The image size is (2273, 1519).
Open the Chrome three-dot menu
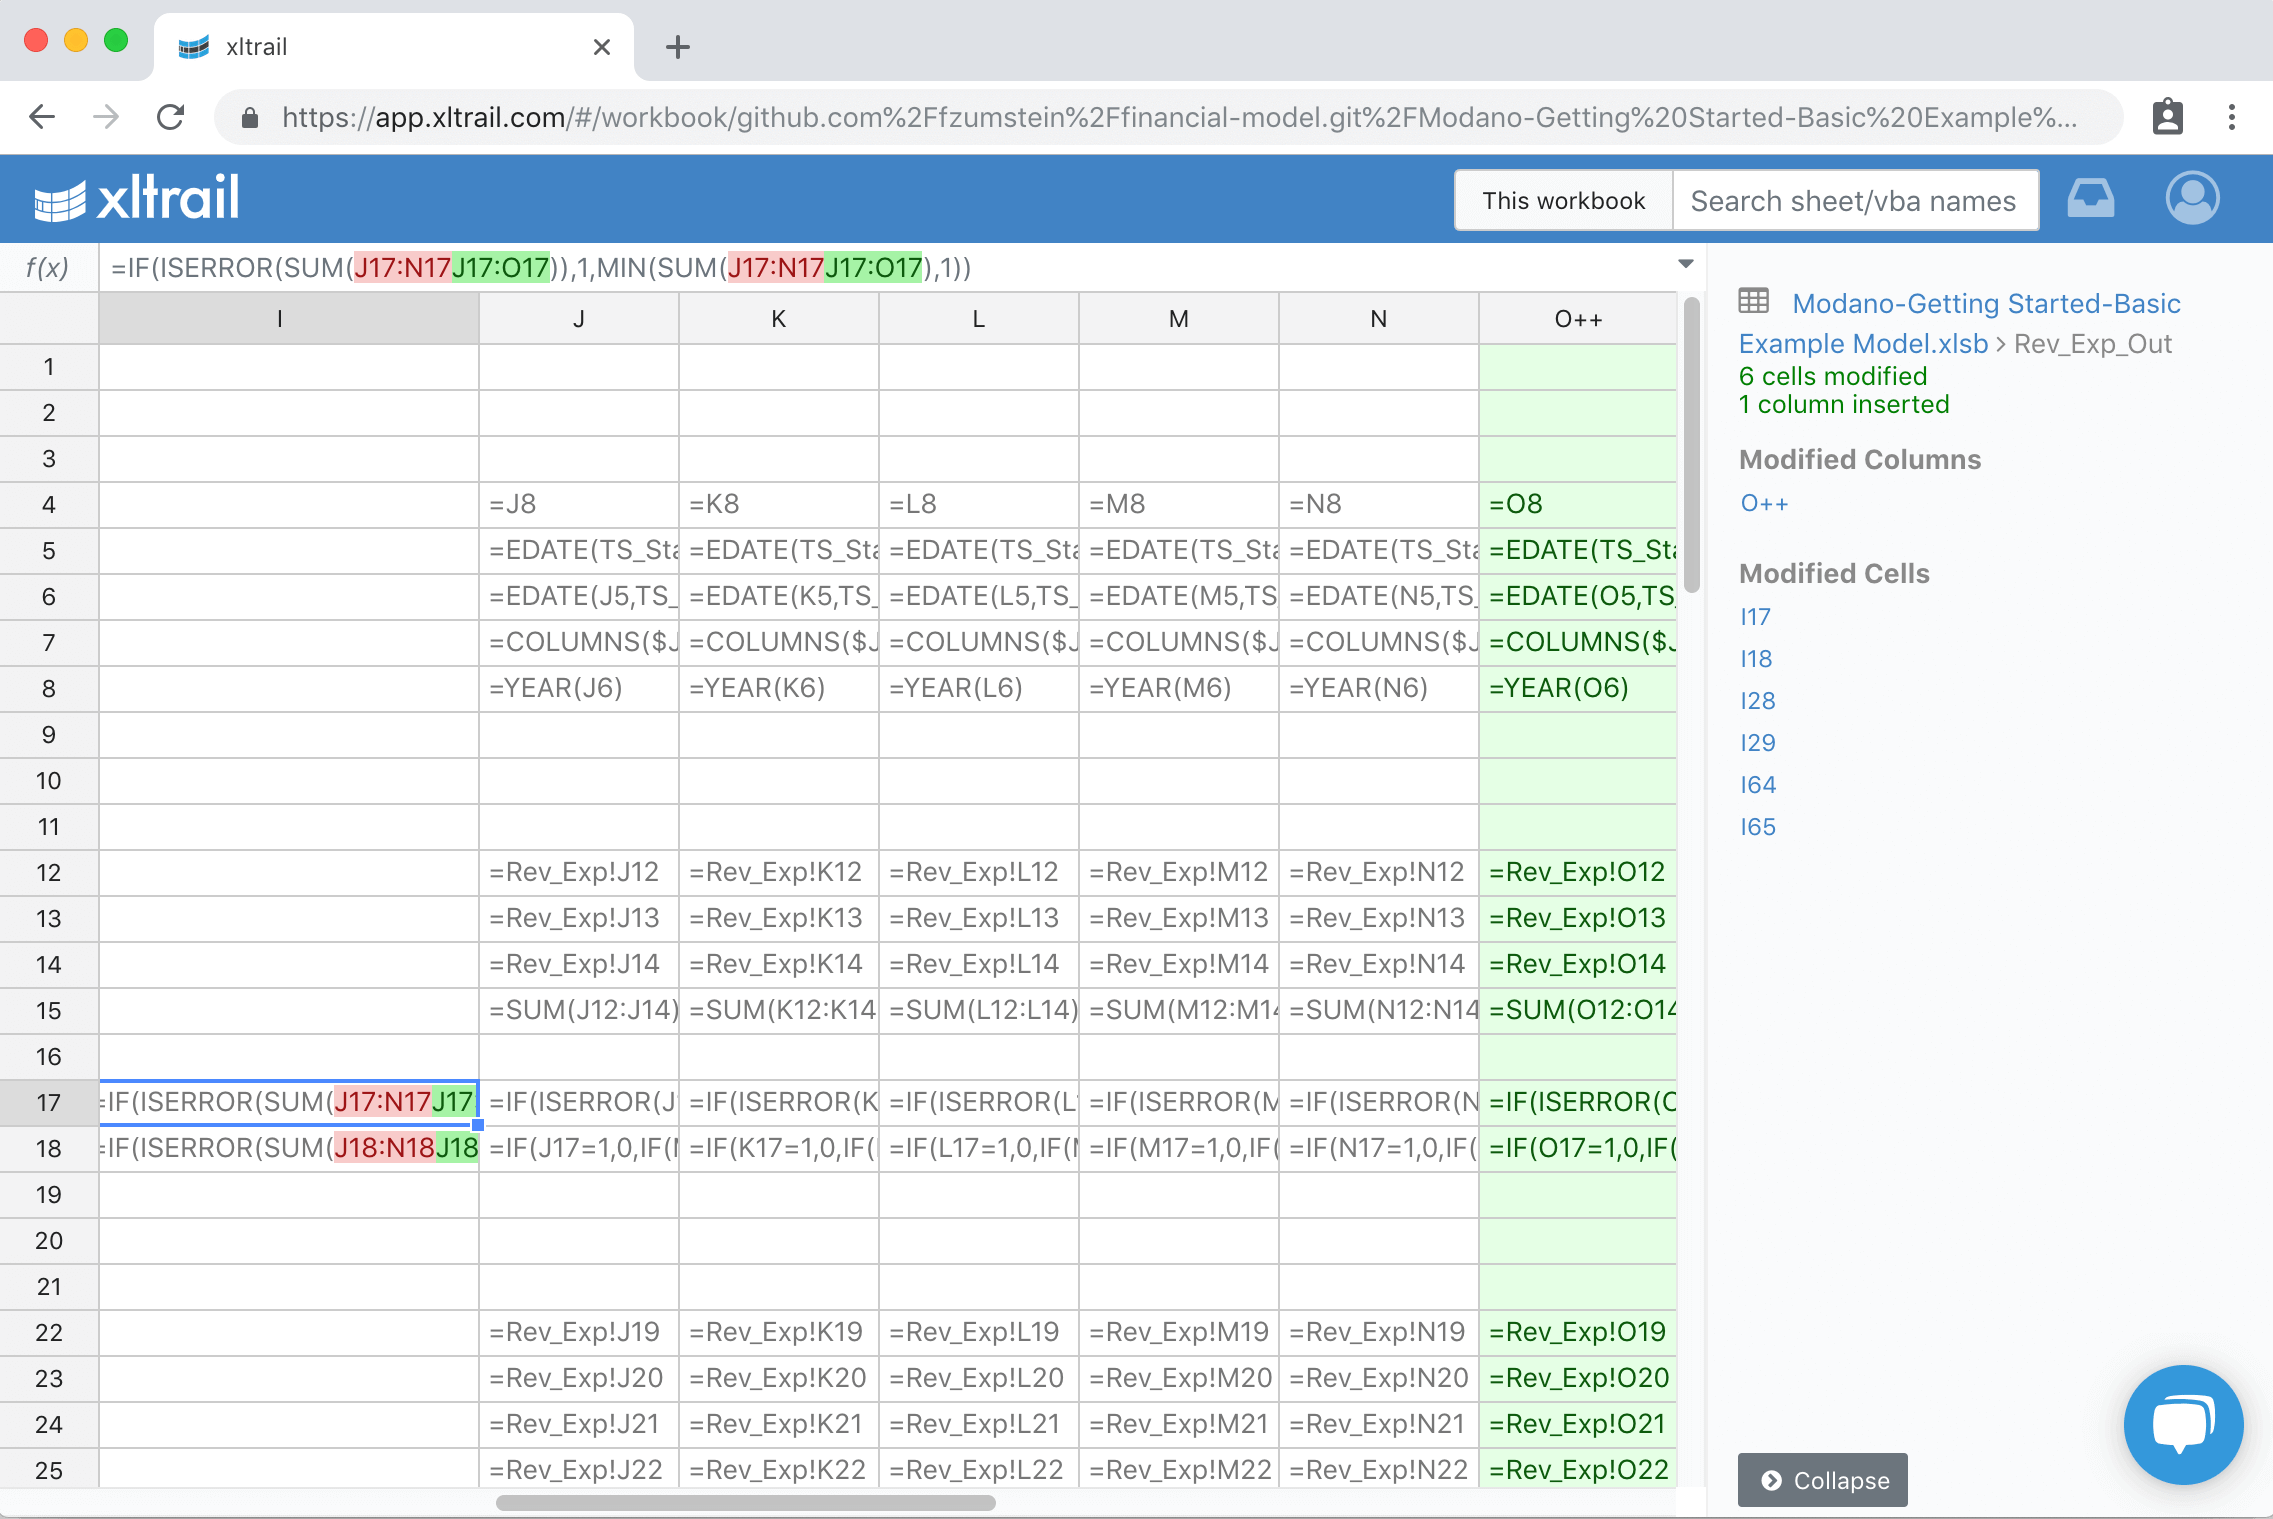tap(2232, 118)
